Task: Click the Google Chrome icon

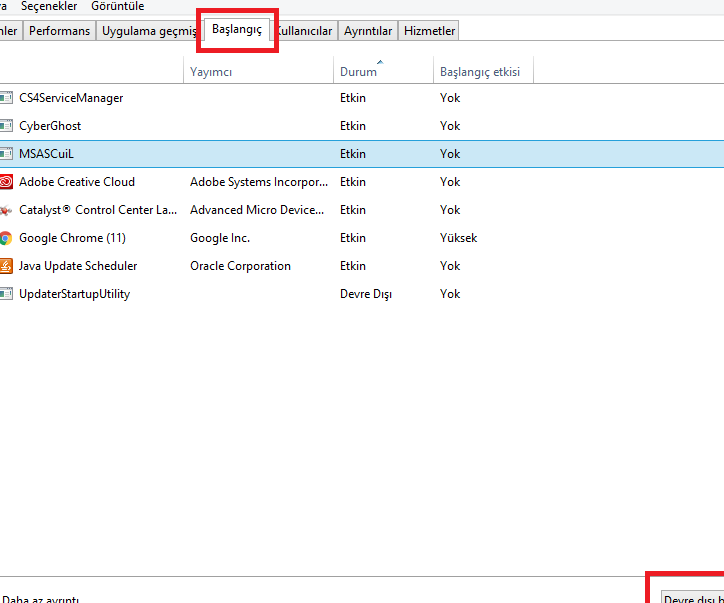Action: click(x=6, y=238)
